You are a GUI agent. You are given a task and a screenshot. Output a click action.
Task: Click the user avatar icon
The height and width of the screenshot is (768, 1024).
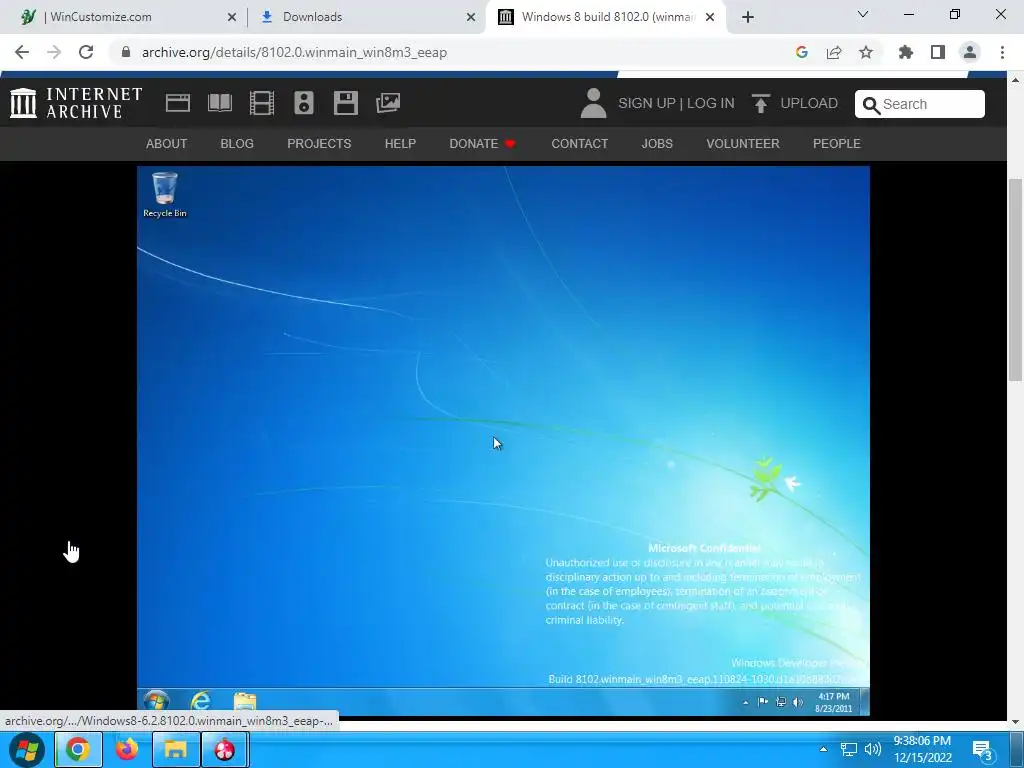click(x=593, y=103)
